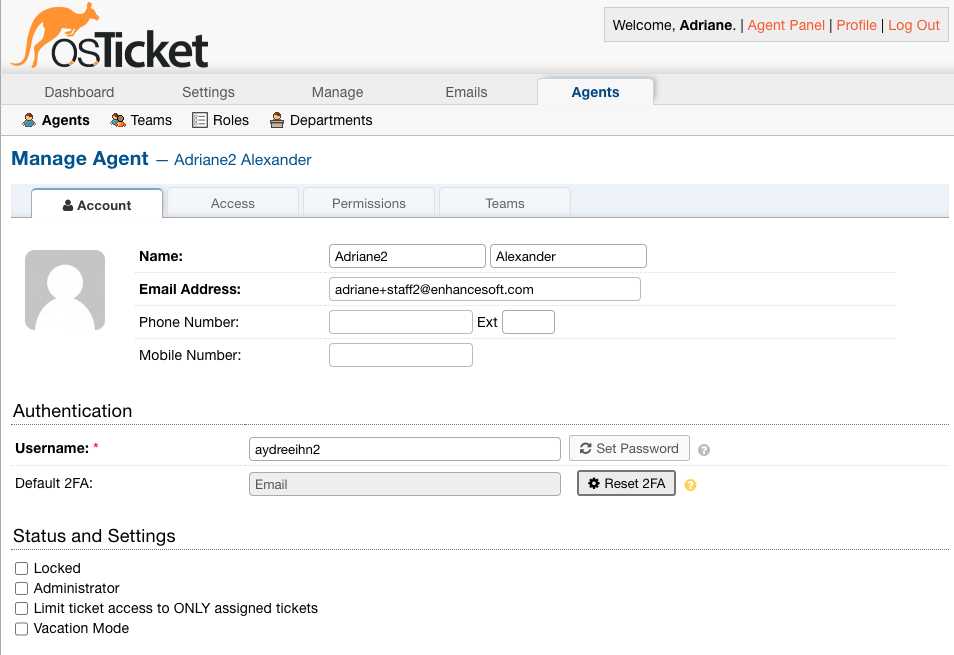Click the agent avatar placeholder image

(65, 290)
